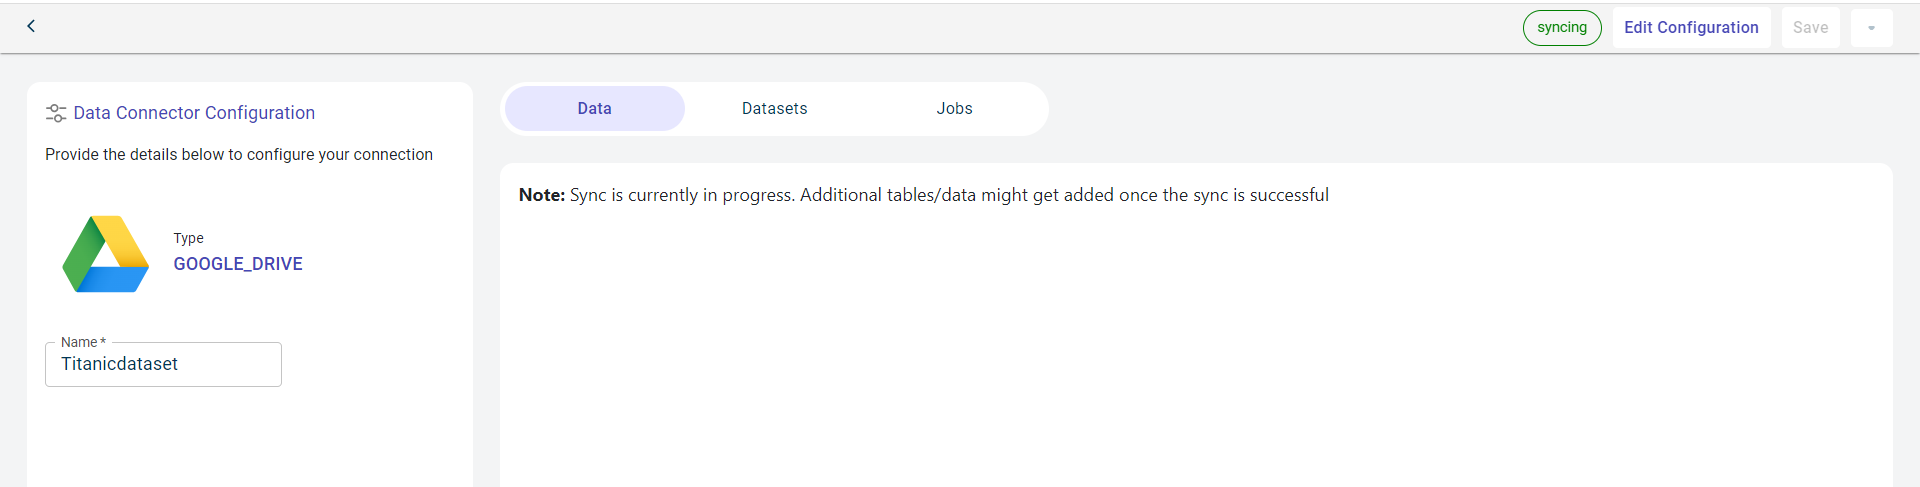Click the Google Drive logo

pyautogui.click(x=106, y=254)
